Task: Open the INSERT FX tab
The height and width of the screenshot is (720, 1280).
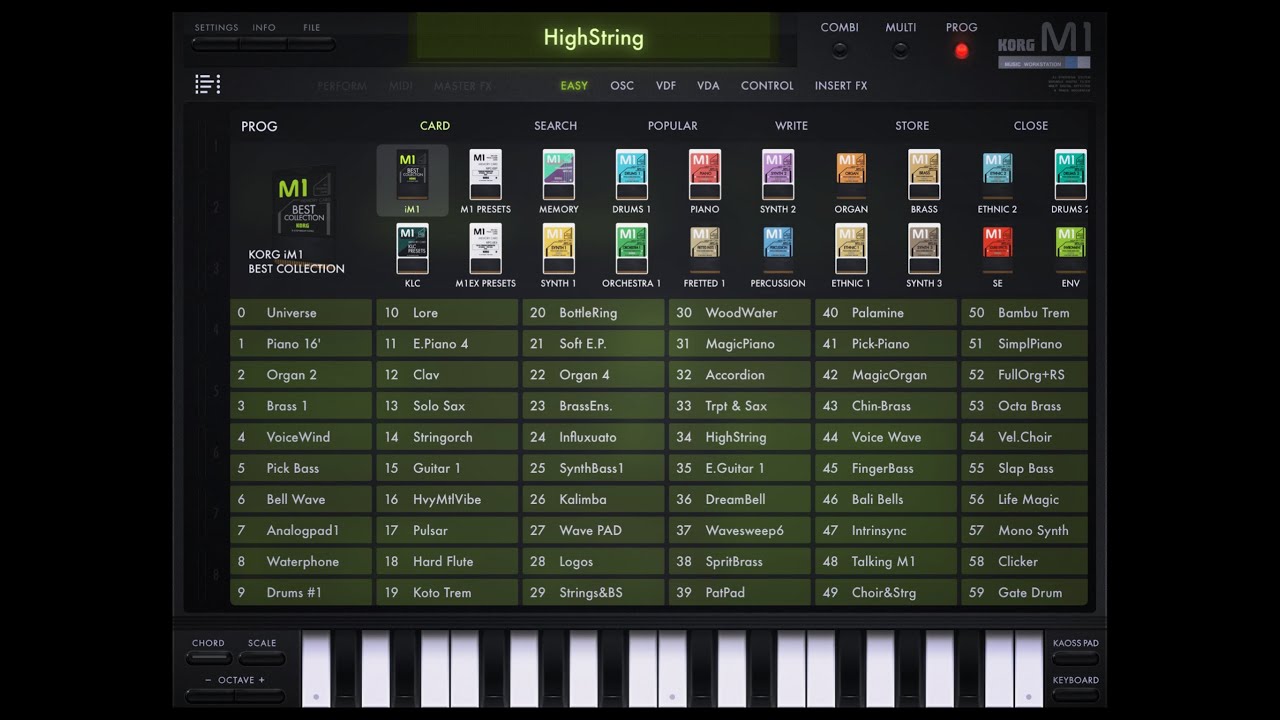Action: (841, 86)
